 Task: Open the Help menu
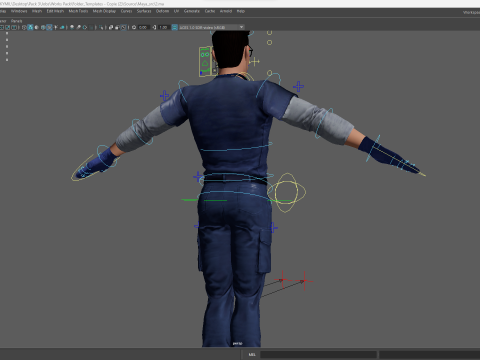[x=241, y=11]
